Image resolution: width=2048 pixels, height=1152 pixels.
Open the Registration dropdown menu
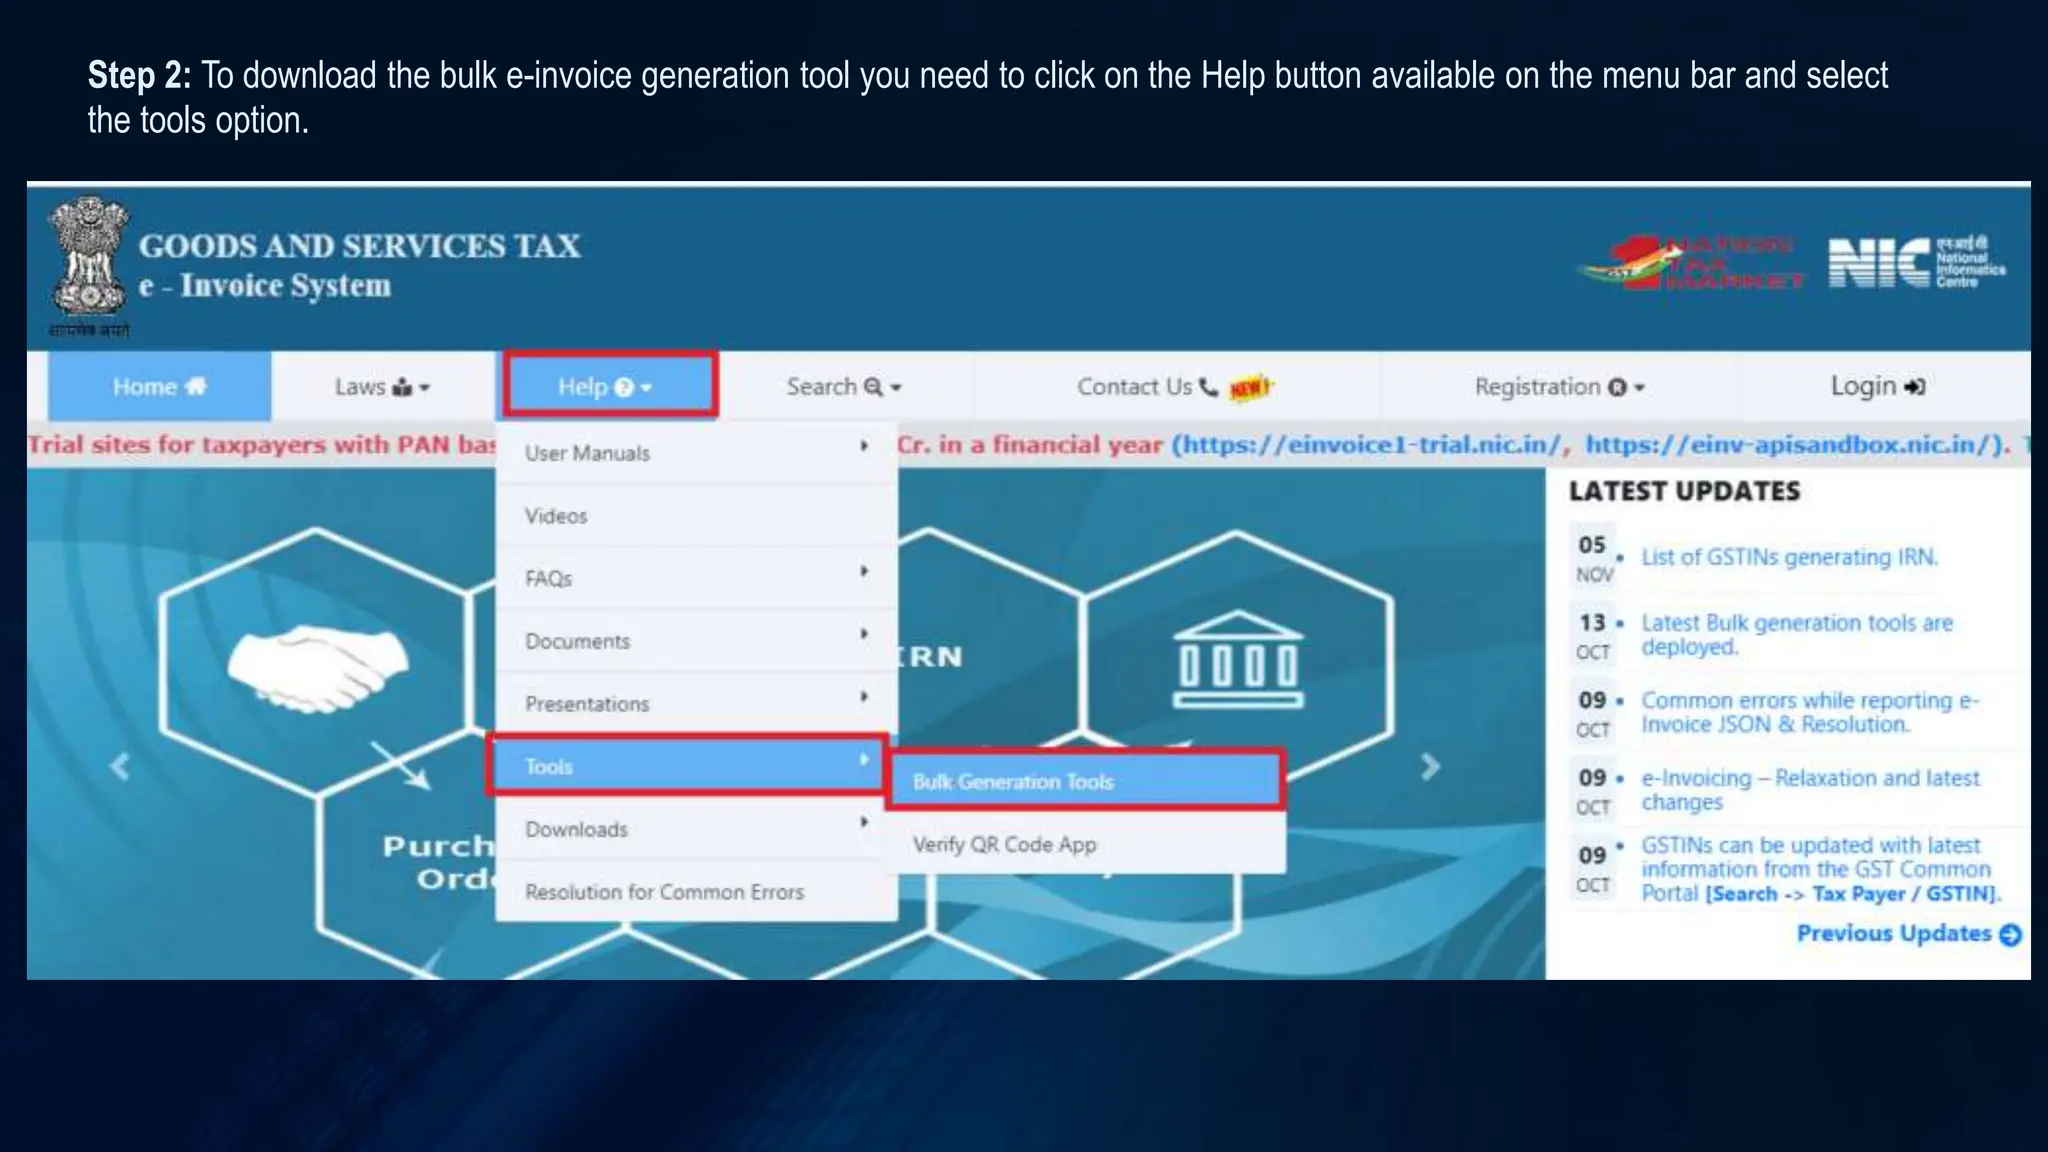click(1558, 387)
